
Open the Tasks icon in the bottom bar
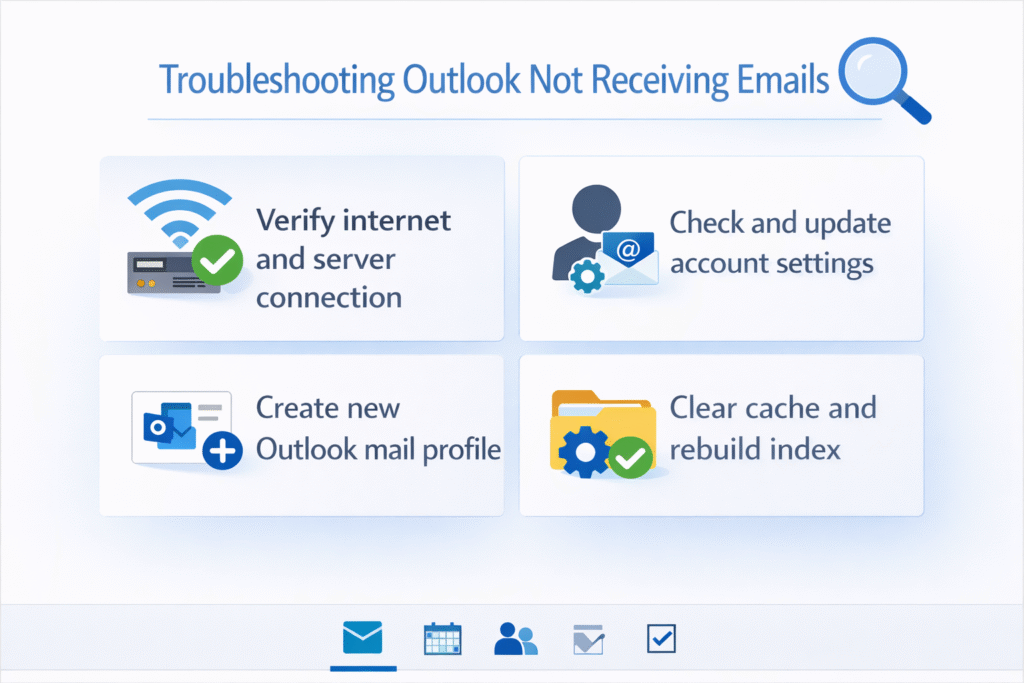pos(588,637)
